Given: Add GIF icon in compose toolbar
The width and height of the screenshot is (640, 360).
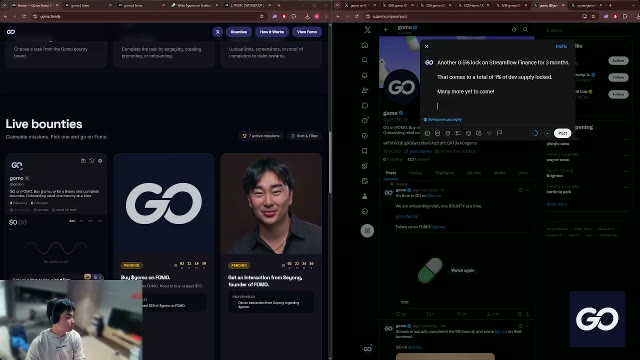Looking at the screenshot, I should 438,133.
